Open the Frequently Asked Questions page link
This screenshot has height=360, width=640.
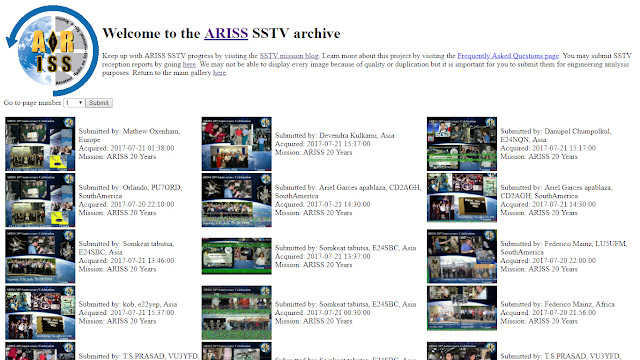click(x=508, y=56)
